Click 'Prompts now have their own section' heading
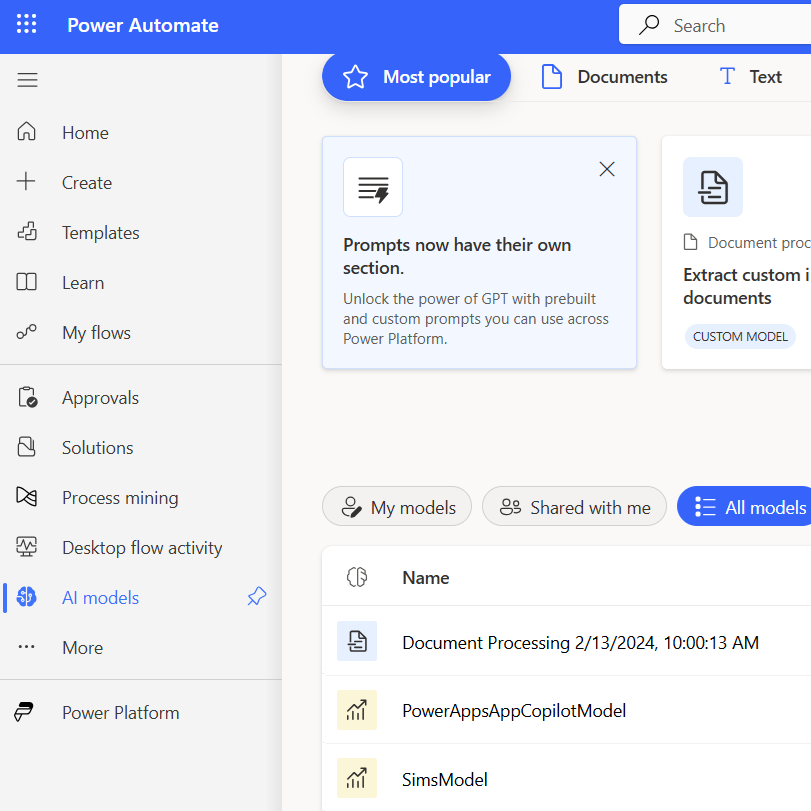This screenshot has height=811, width=811. coord(457,257)
